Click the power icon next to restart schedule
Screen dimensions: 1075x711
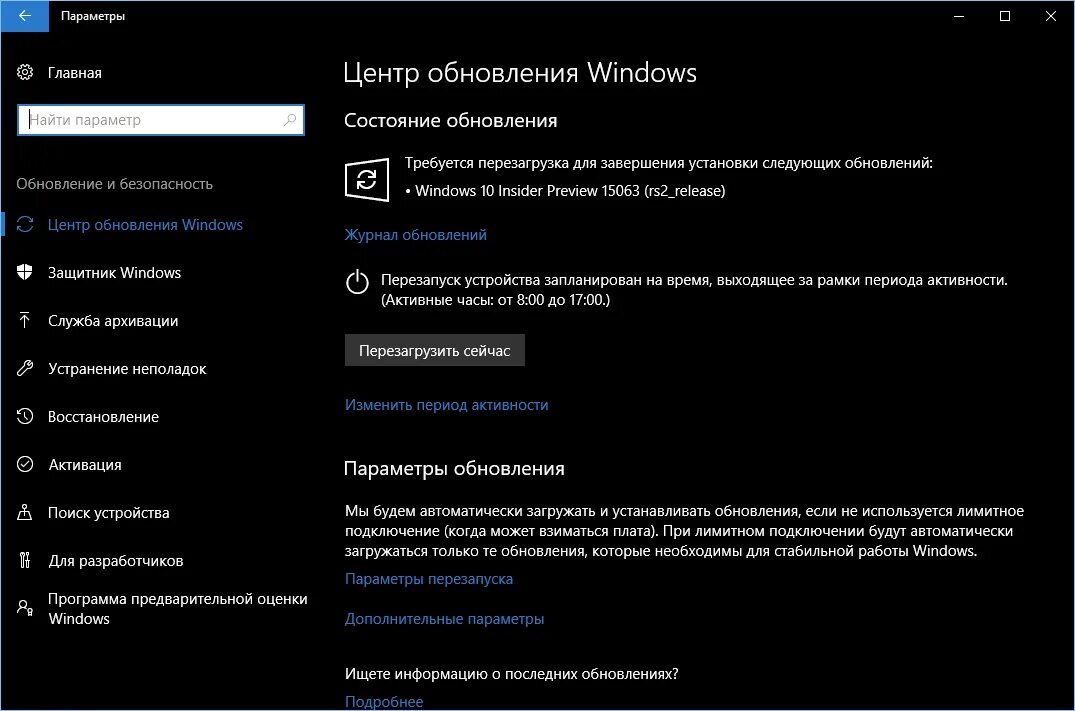357,283
